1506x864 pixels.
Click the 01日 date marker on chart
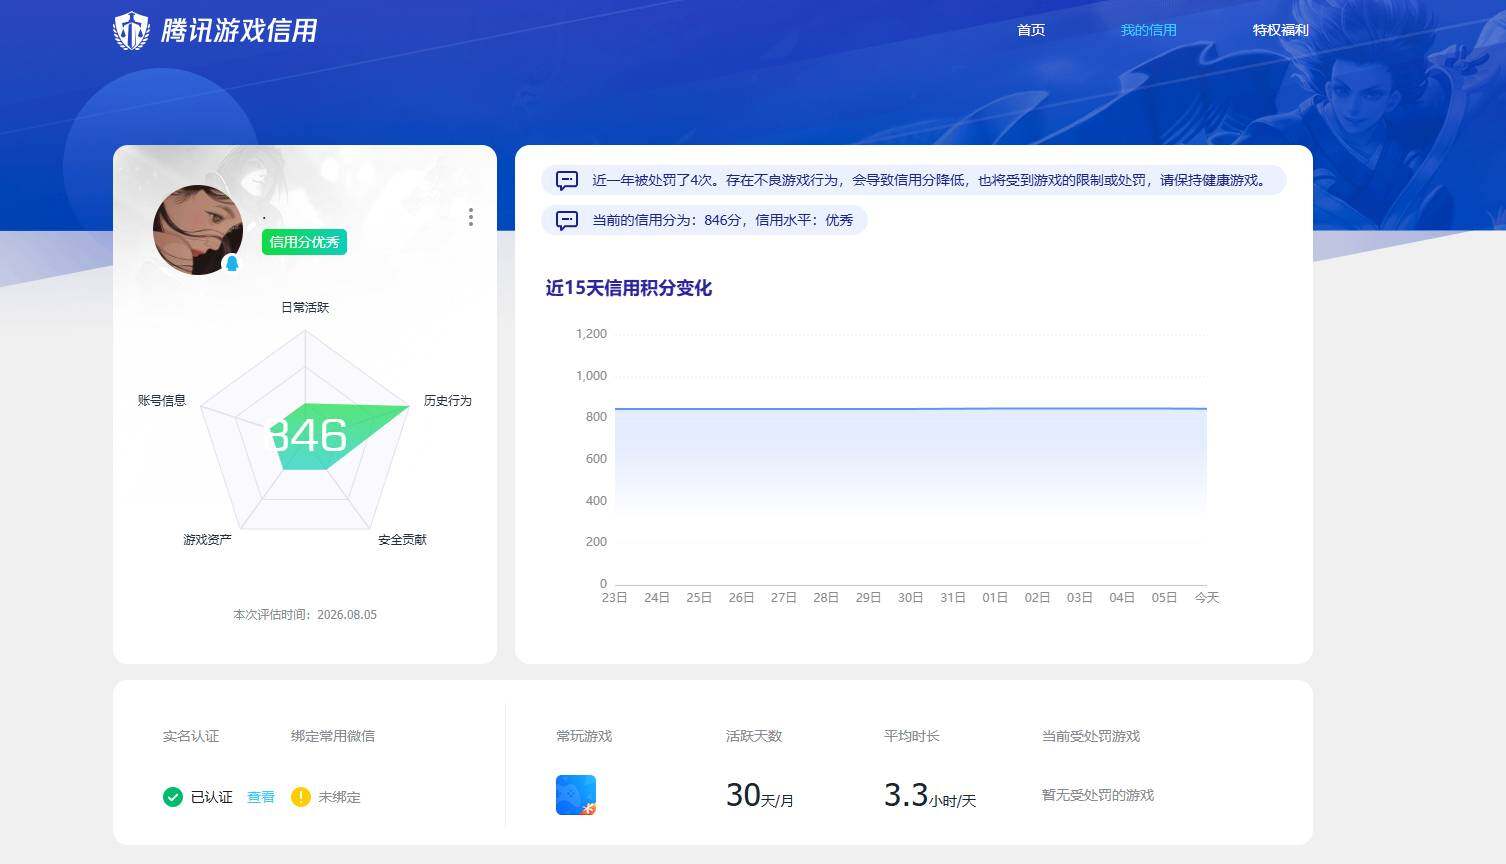coord(995,597)
